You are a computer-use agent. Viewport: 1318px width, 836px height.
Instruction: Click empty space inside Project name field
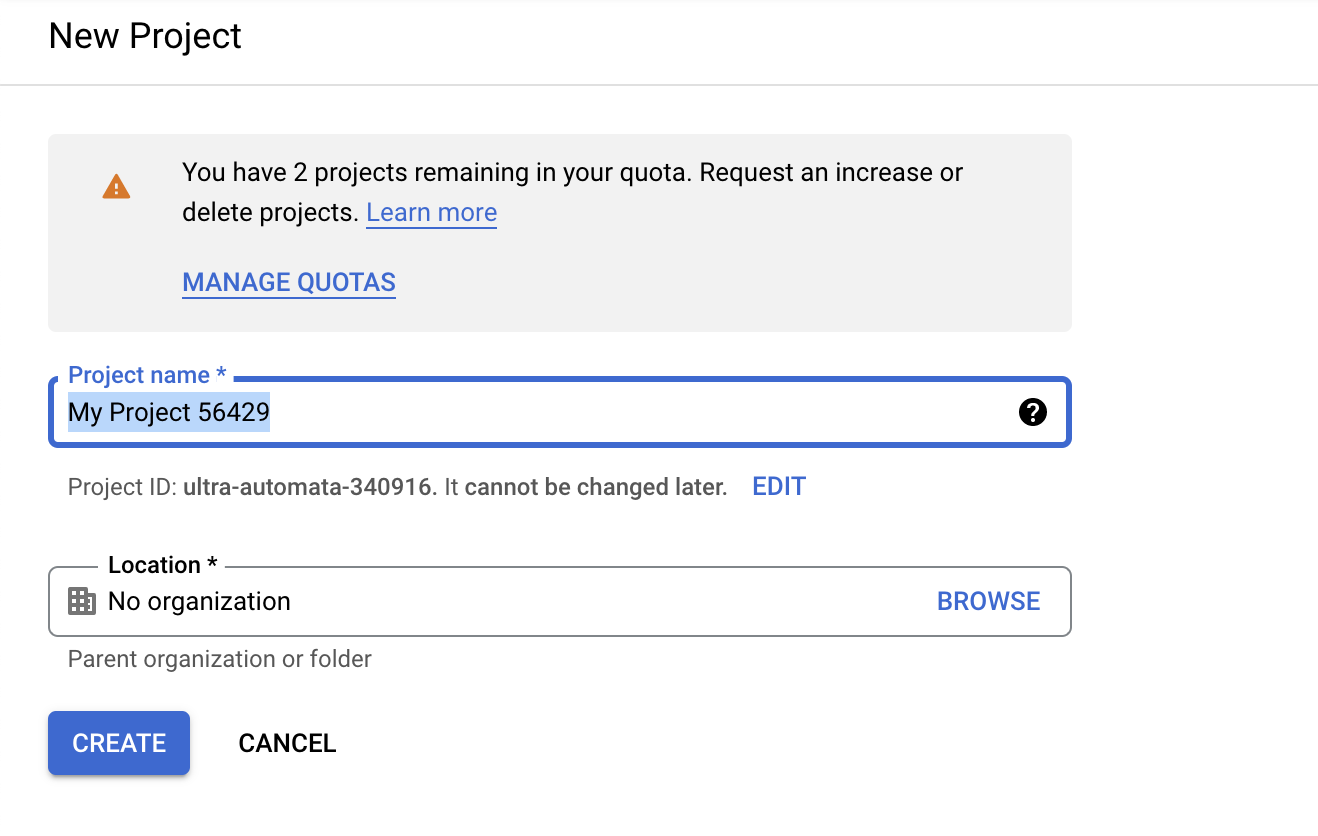[640, 412]
